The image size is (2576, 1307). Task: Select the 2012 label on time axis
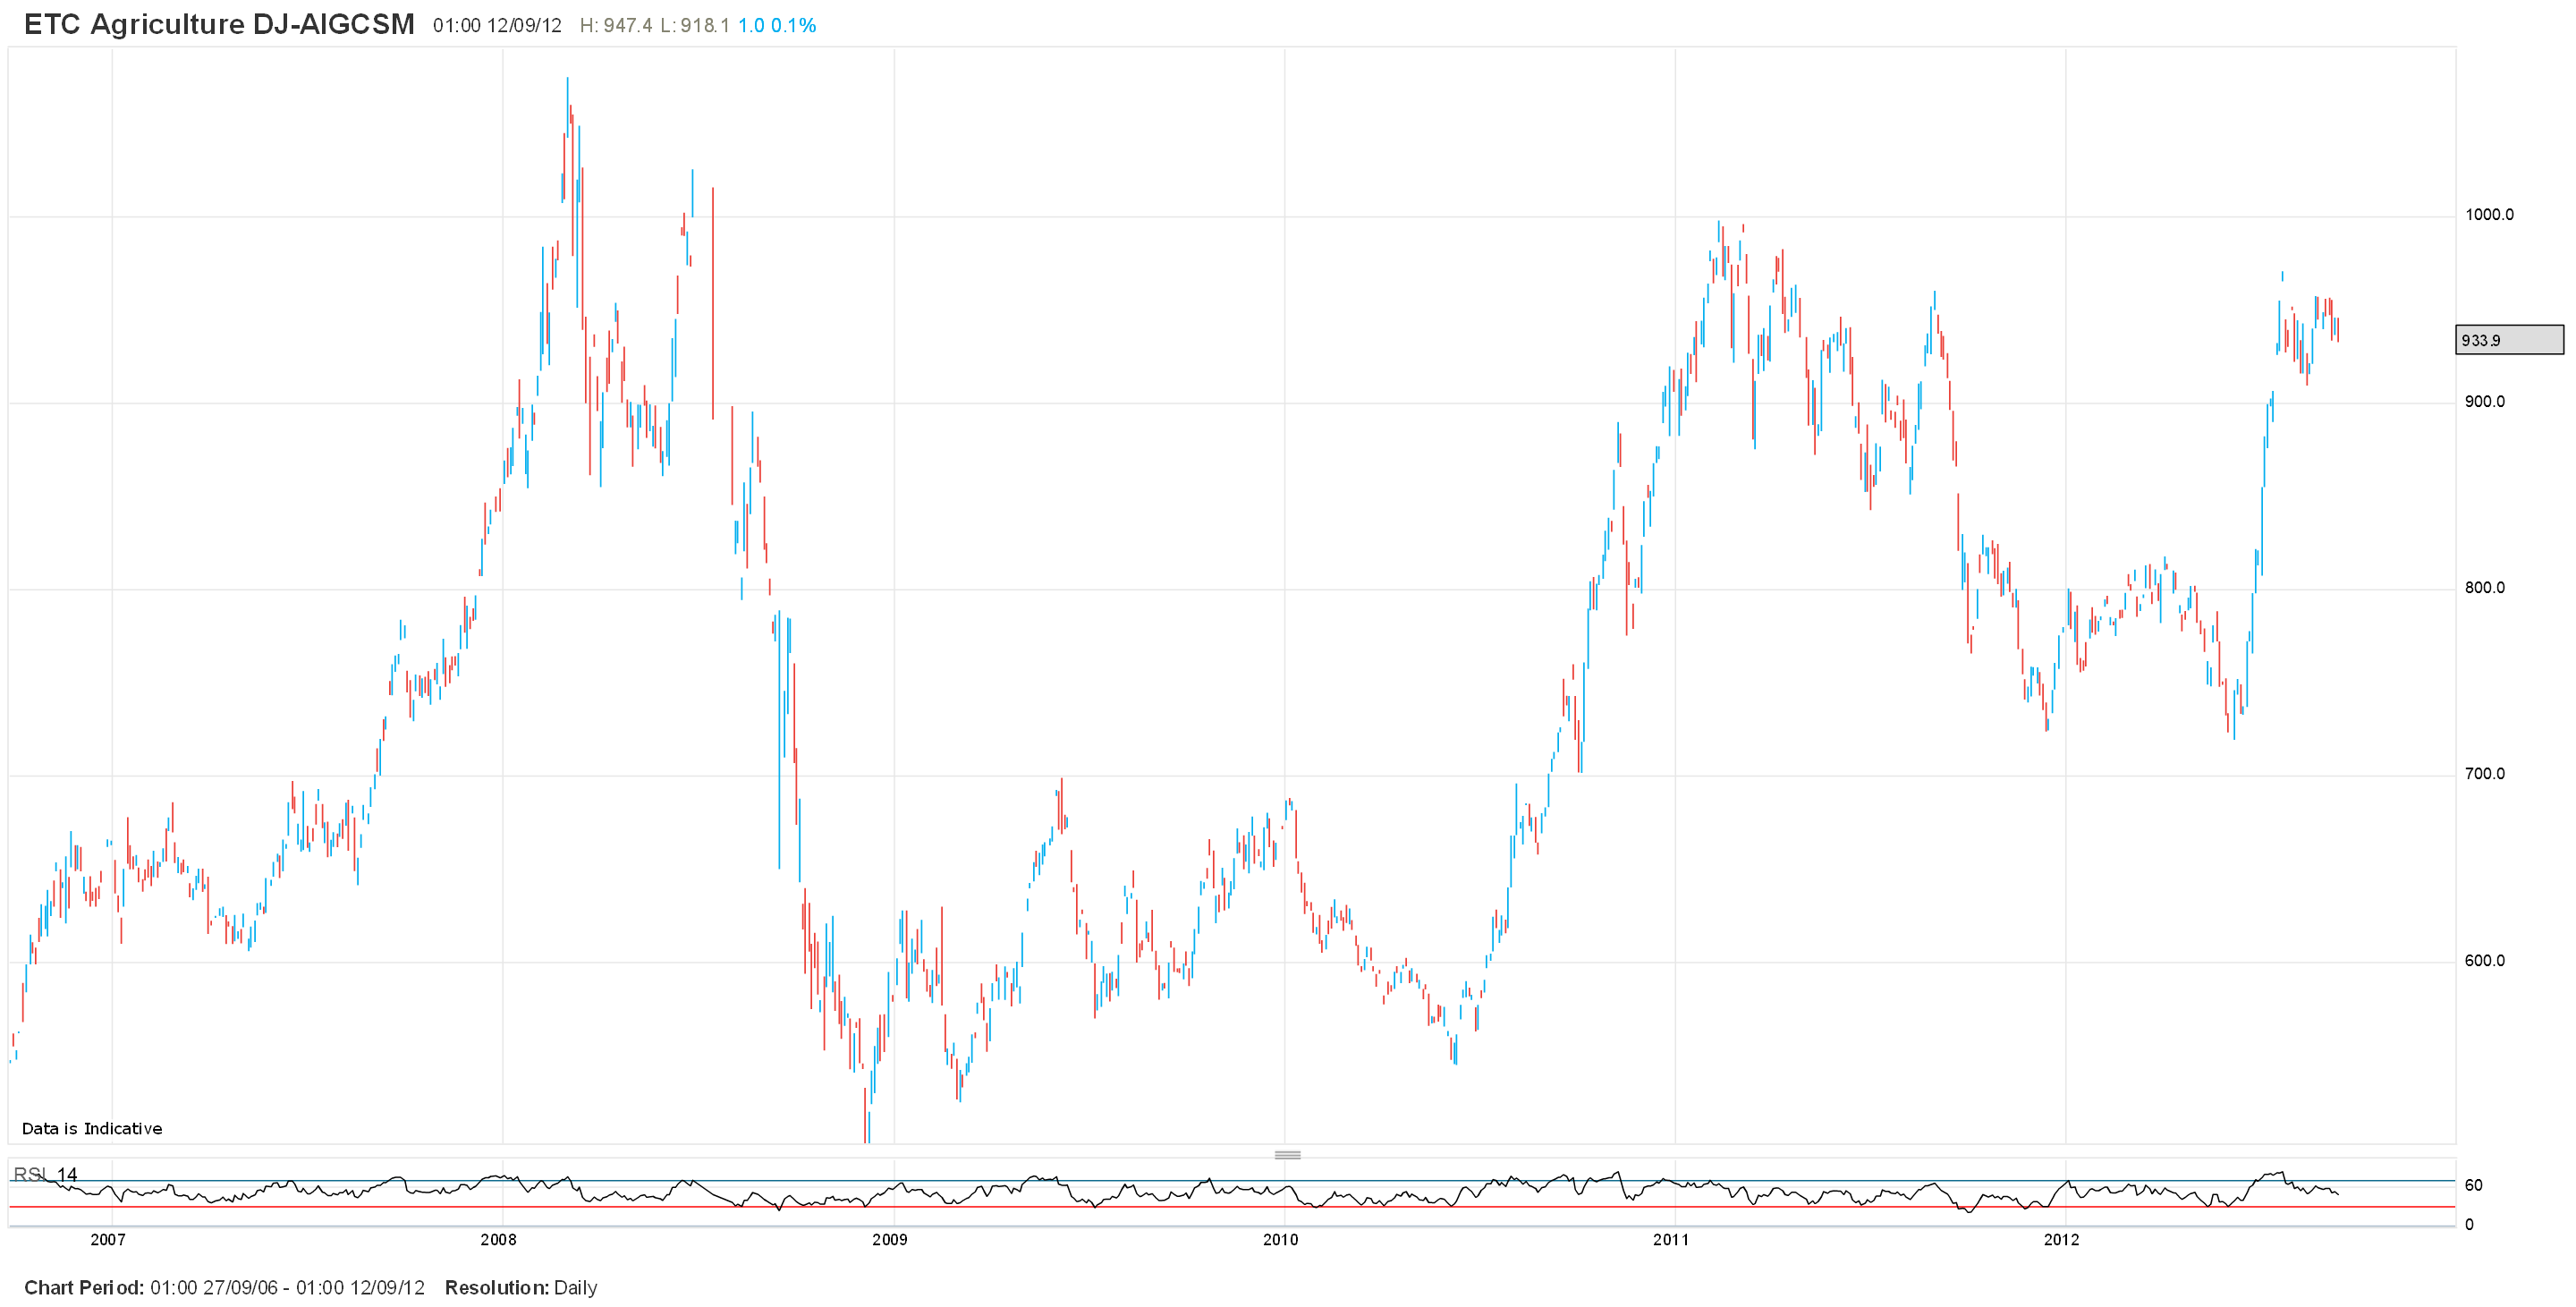pos(2061,1240)
